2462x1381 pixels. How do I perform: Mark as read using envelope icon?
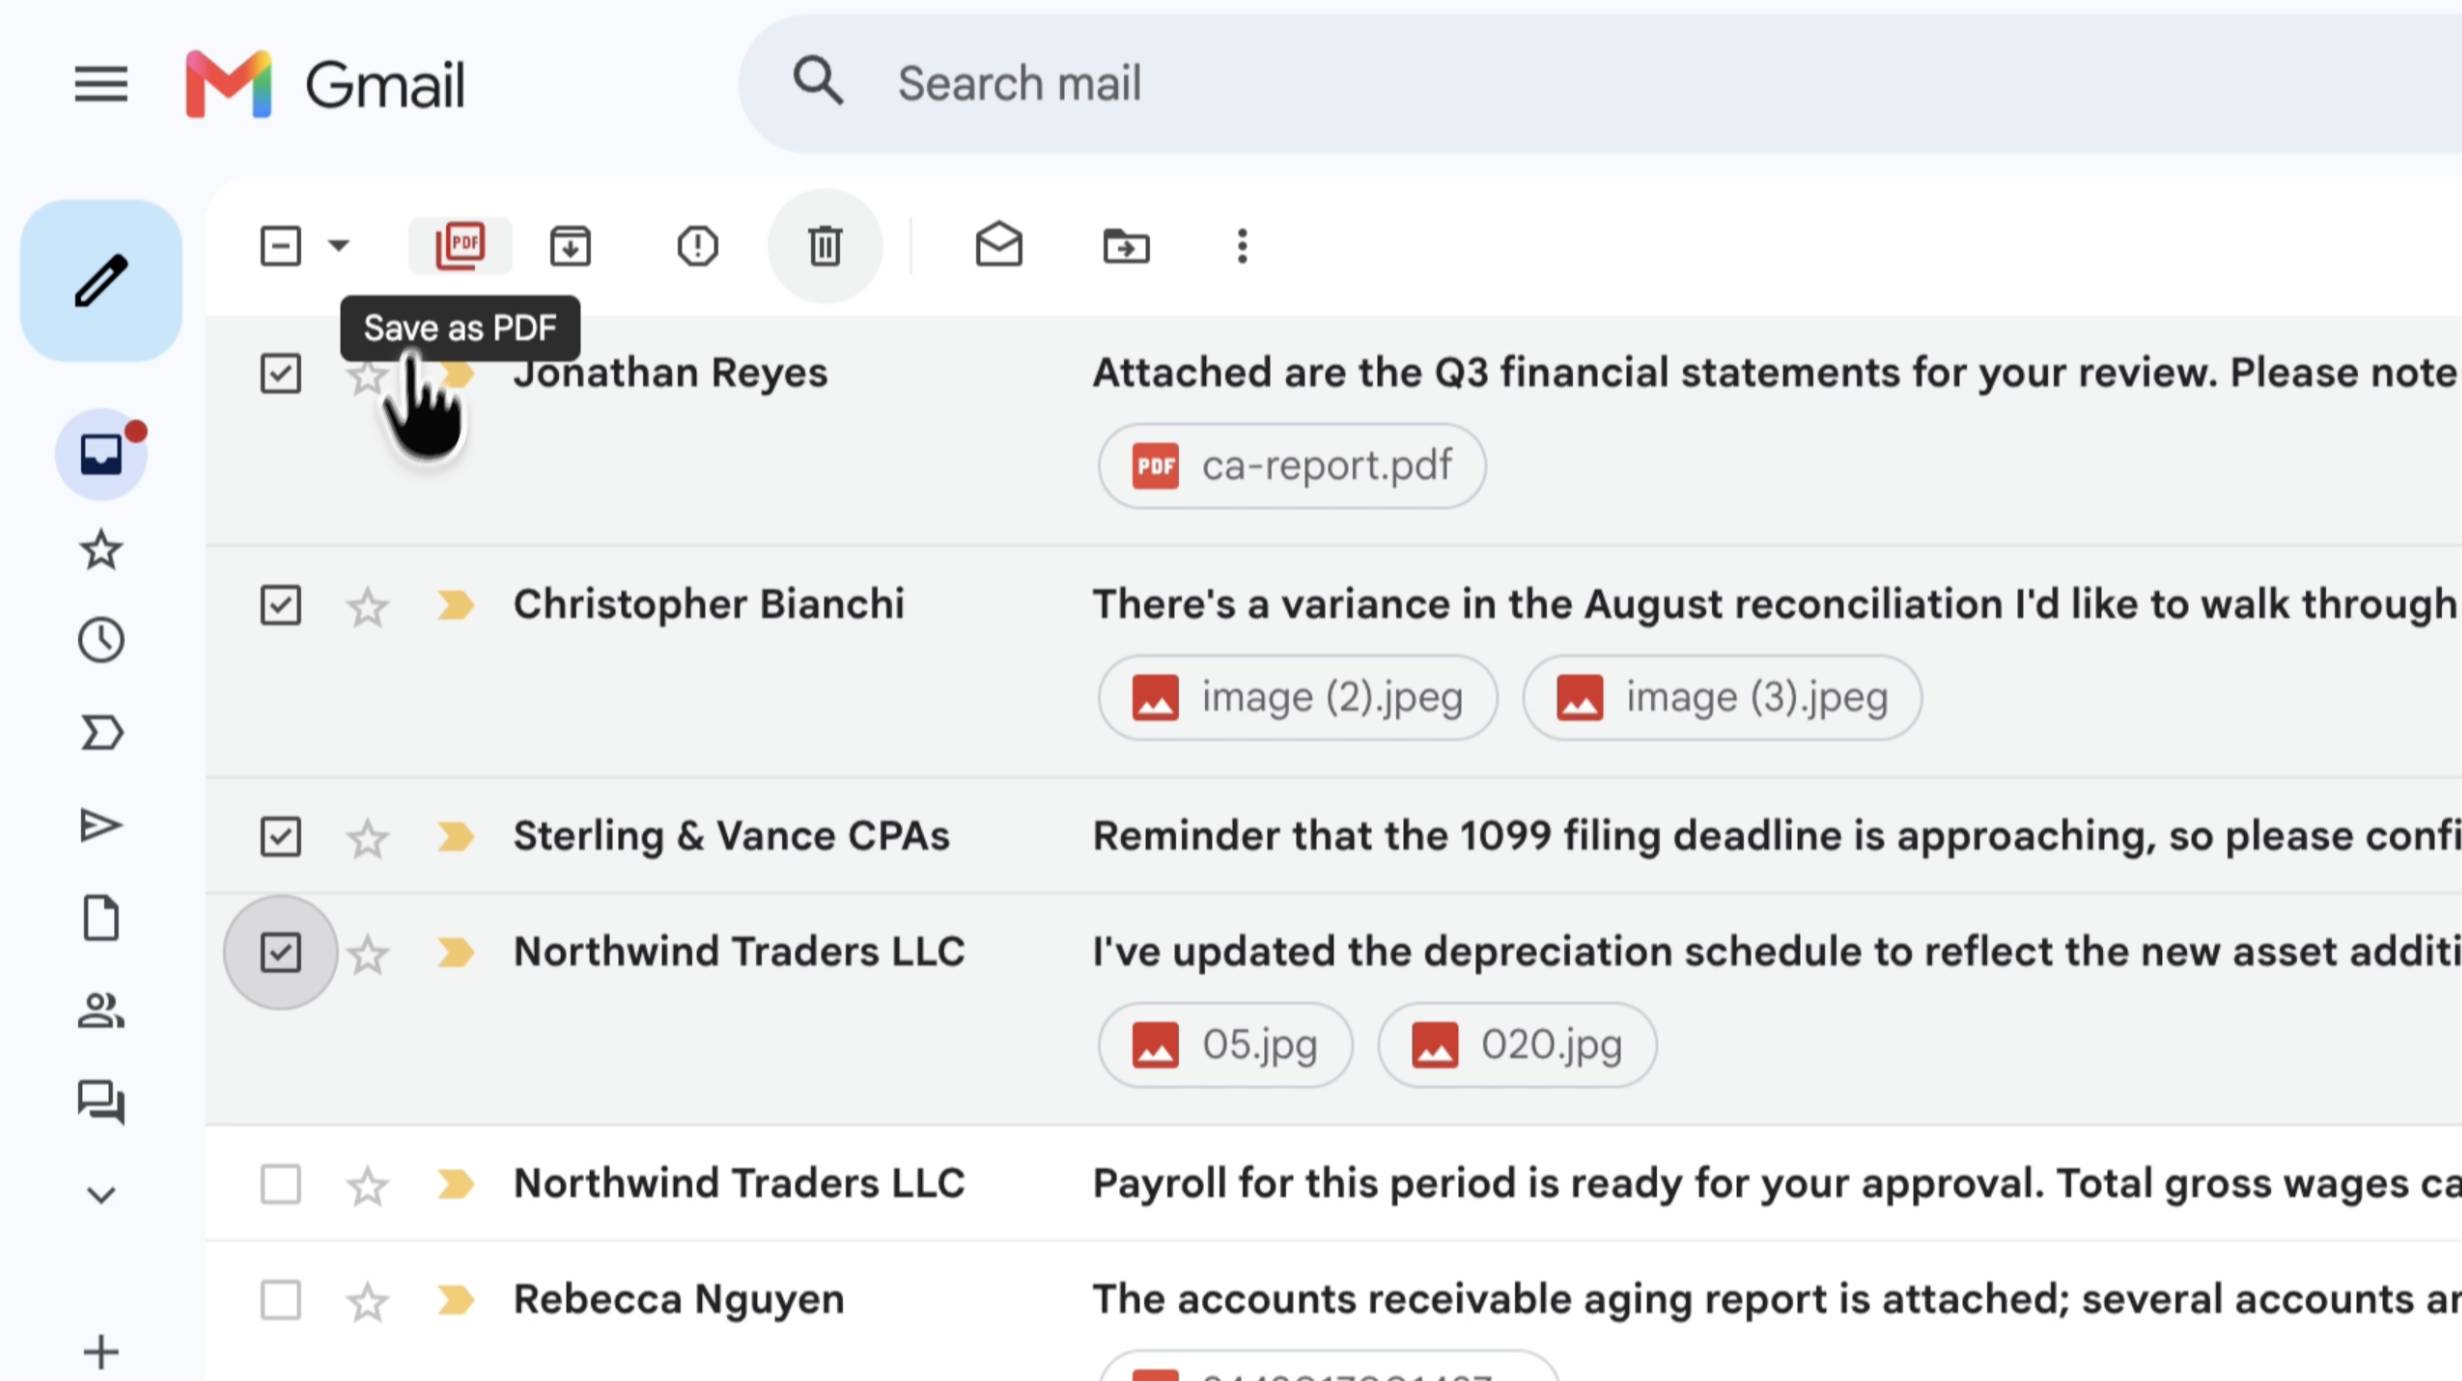click(999, 245)
